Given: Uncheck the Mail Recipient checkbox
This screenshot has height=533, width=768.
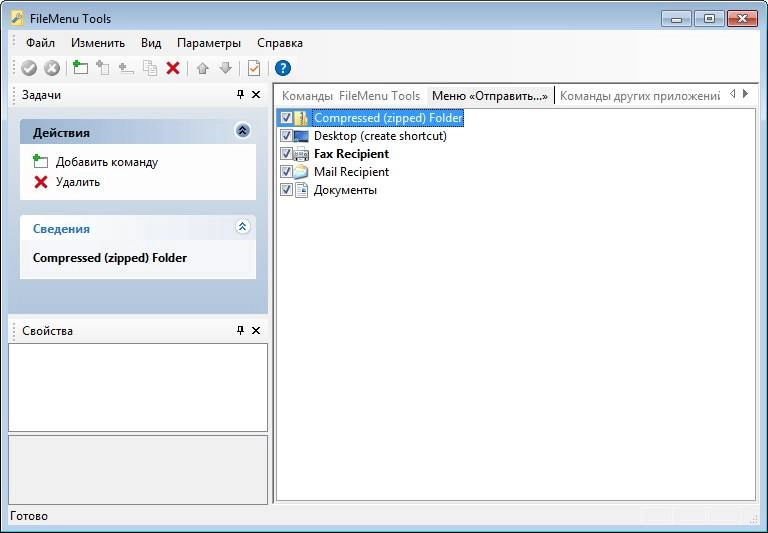Looking at the screenshot, I should pos(286,171).
